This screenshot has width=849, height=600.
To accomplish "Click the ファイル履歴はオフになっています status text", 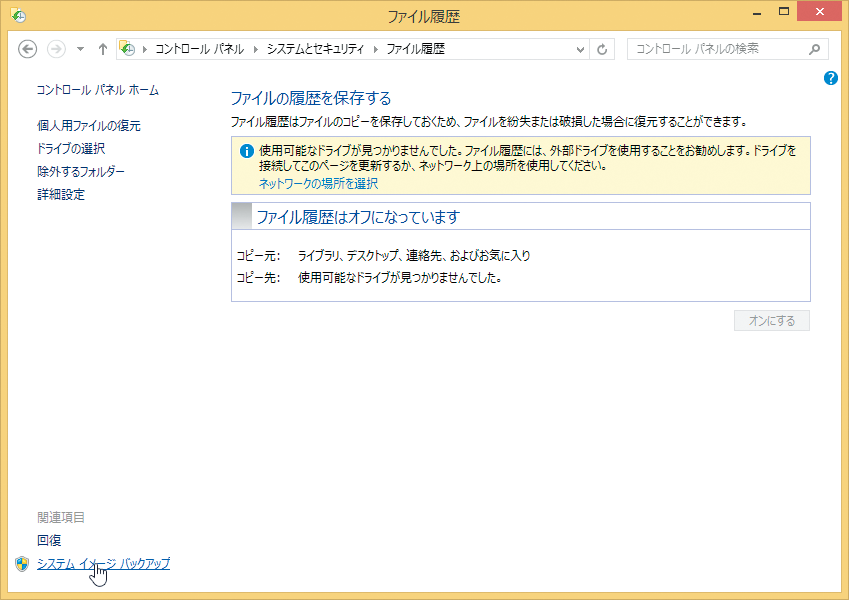I will click(x=358, y=217).
